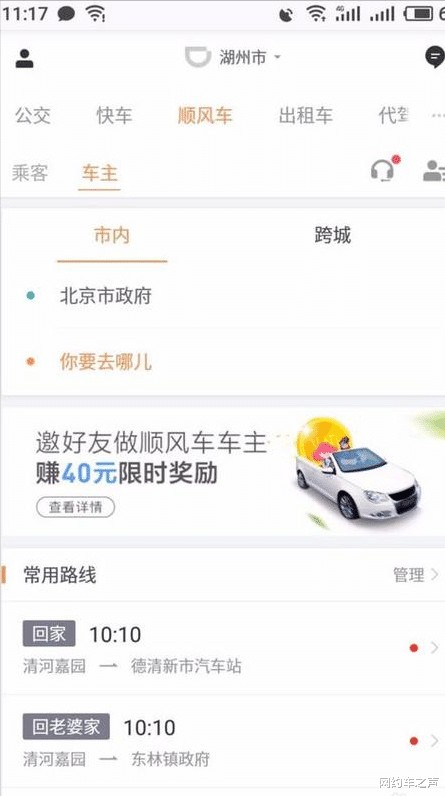Switch to 快车 service tab
Viewport: 445px width, 796px height.
click(114, 116)
